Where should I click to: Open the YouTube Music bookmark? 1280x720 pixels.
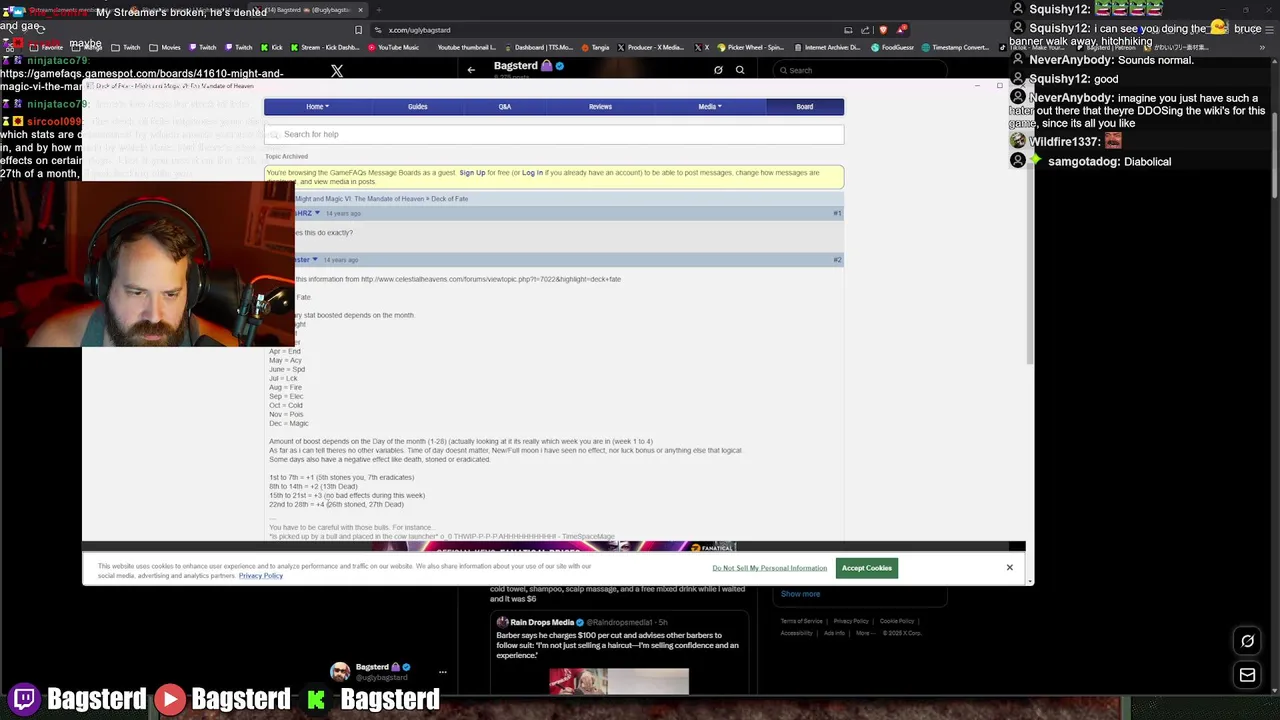394,47
